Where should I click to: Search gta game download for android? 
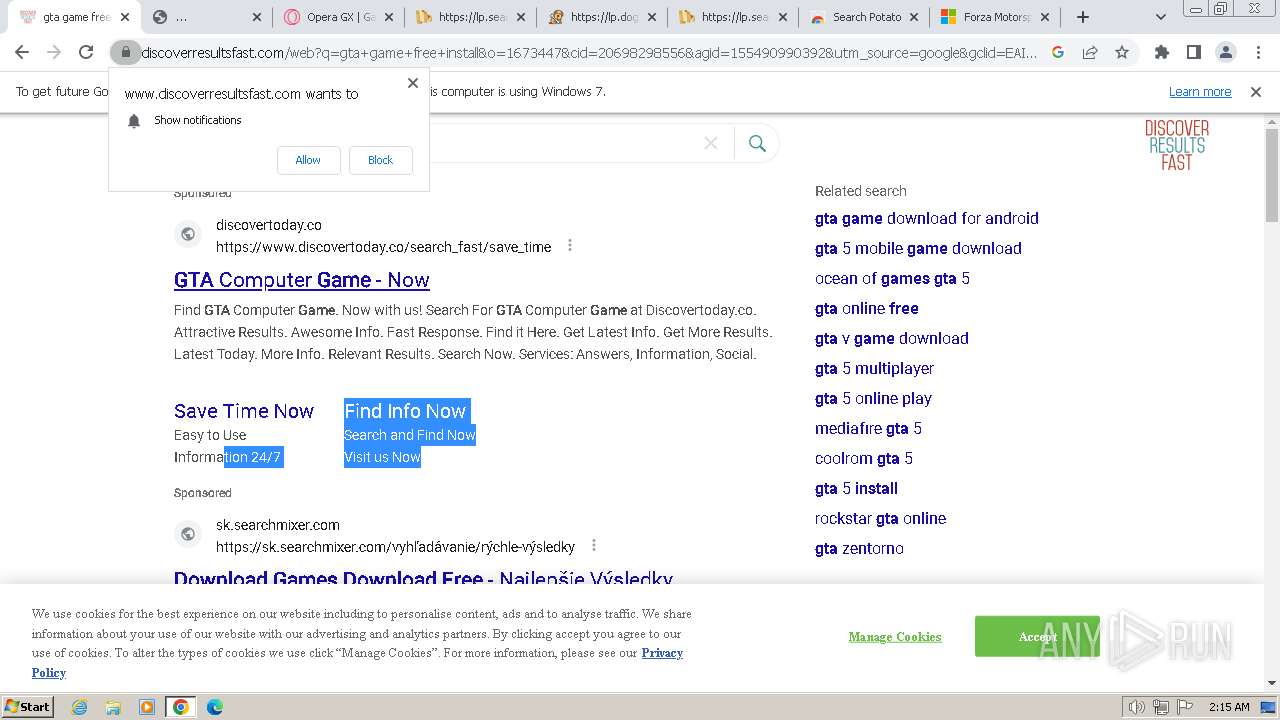pyautogui.click(x=927, y=218)
